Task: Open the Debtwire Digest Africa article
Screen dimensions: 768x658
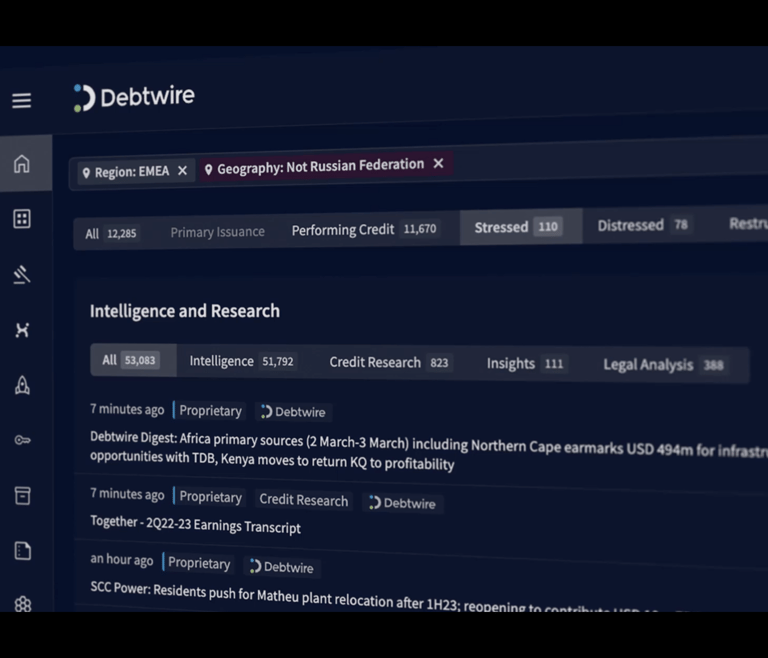Action: [x=429, y=451]
